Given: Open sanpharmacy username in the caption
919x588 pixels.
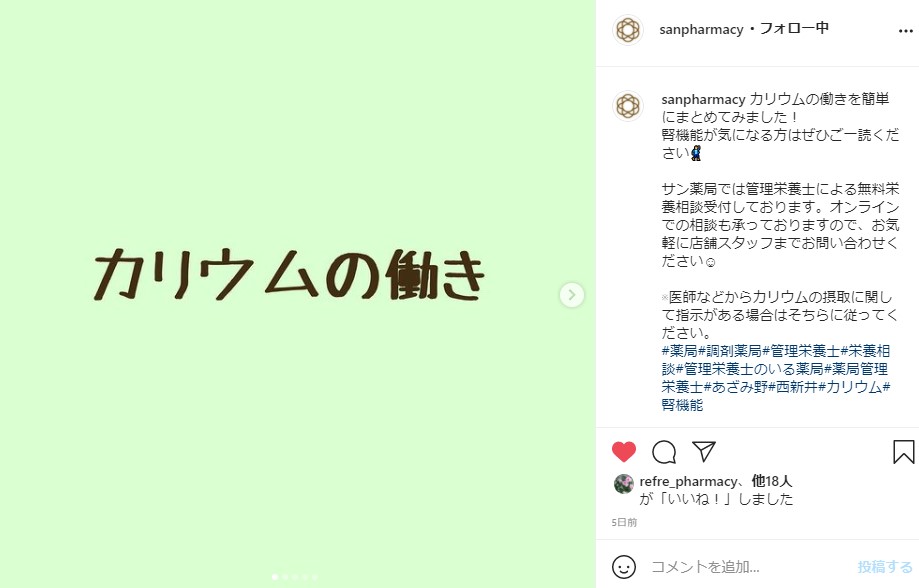Looking at the screenshot, I should 703,99.
